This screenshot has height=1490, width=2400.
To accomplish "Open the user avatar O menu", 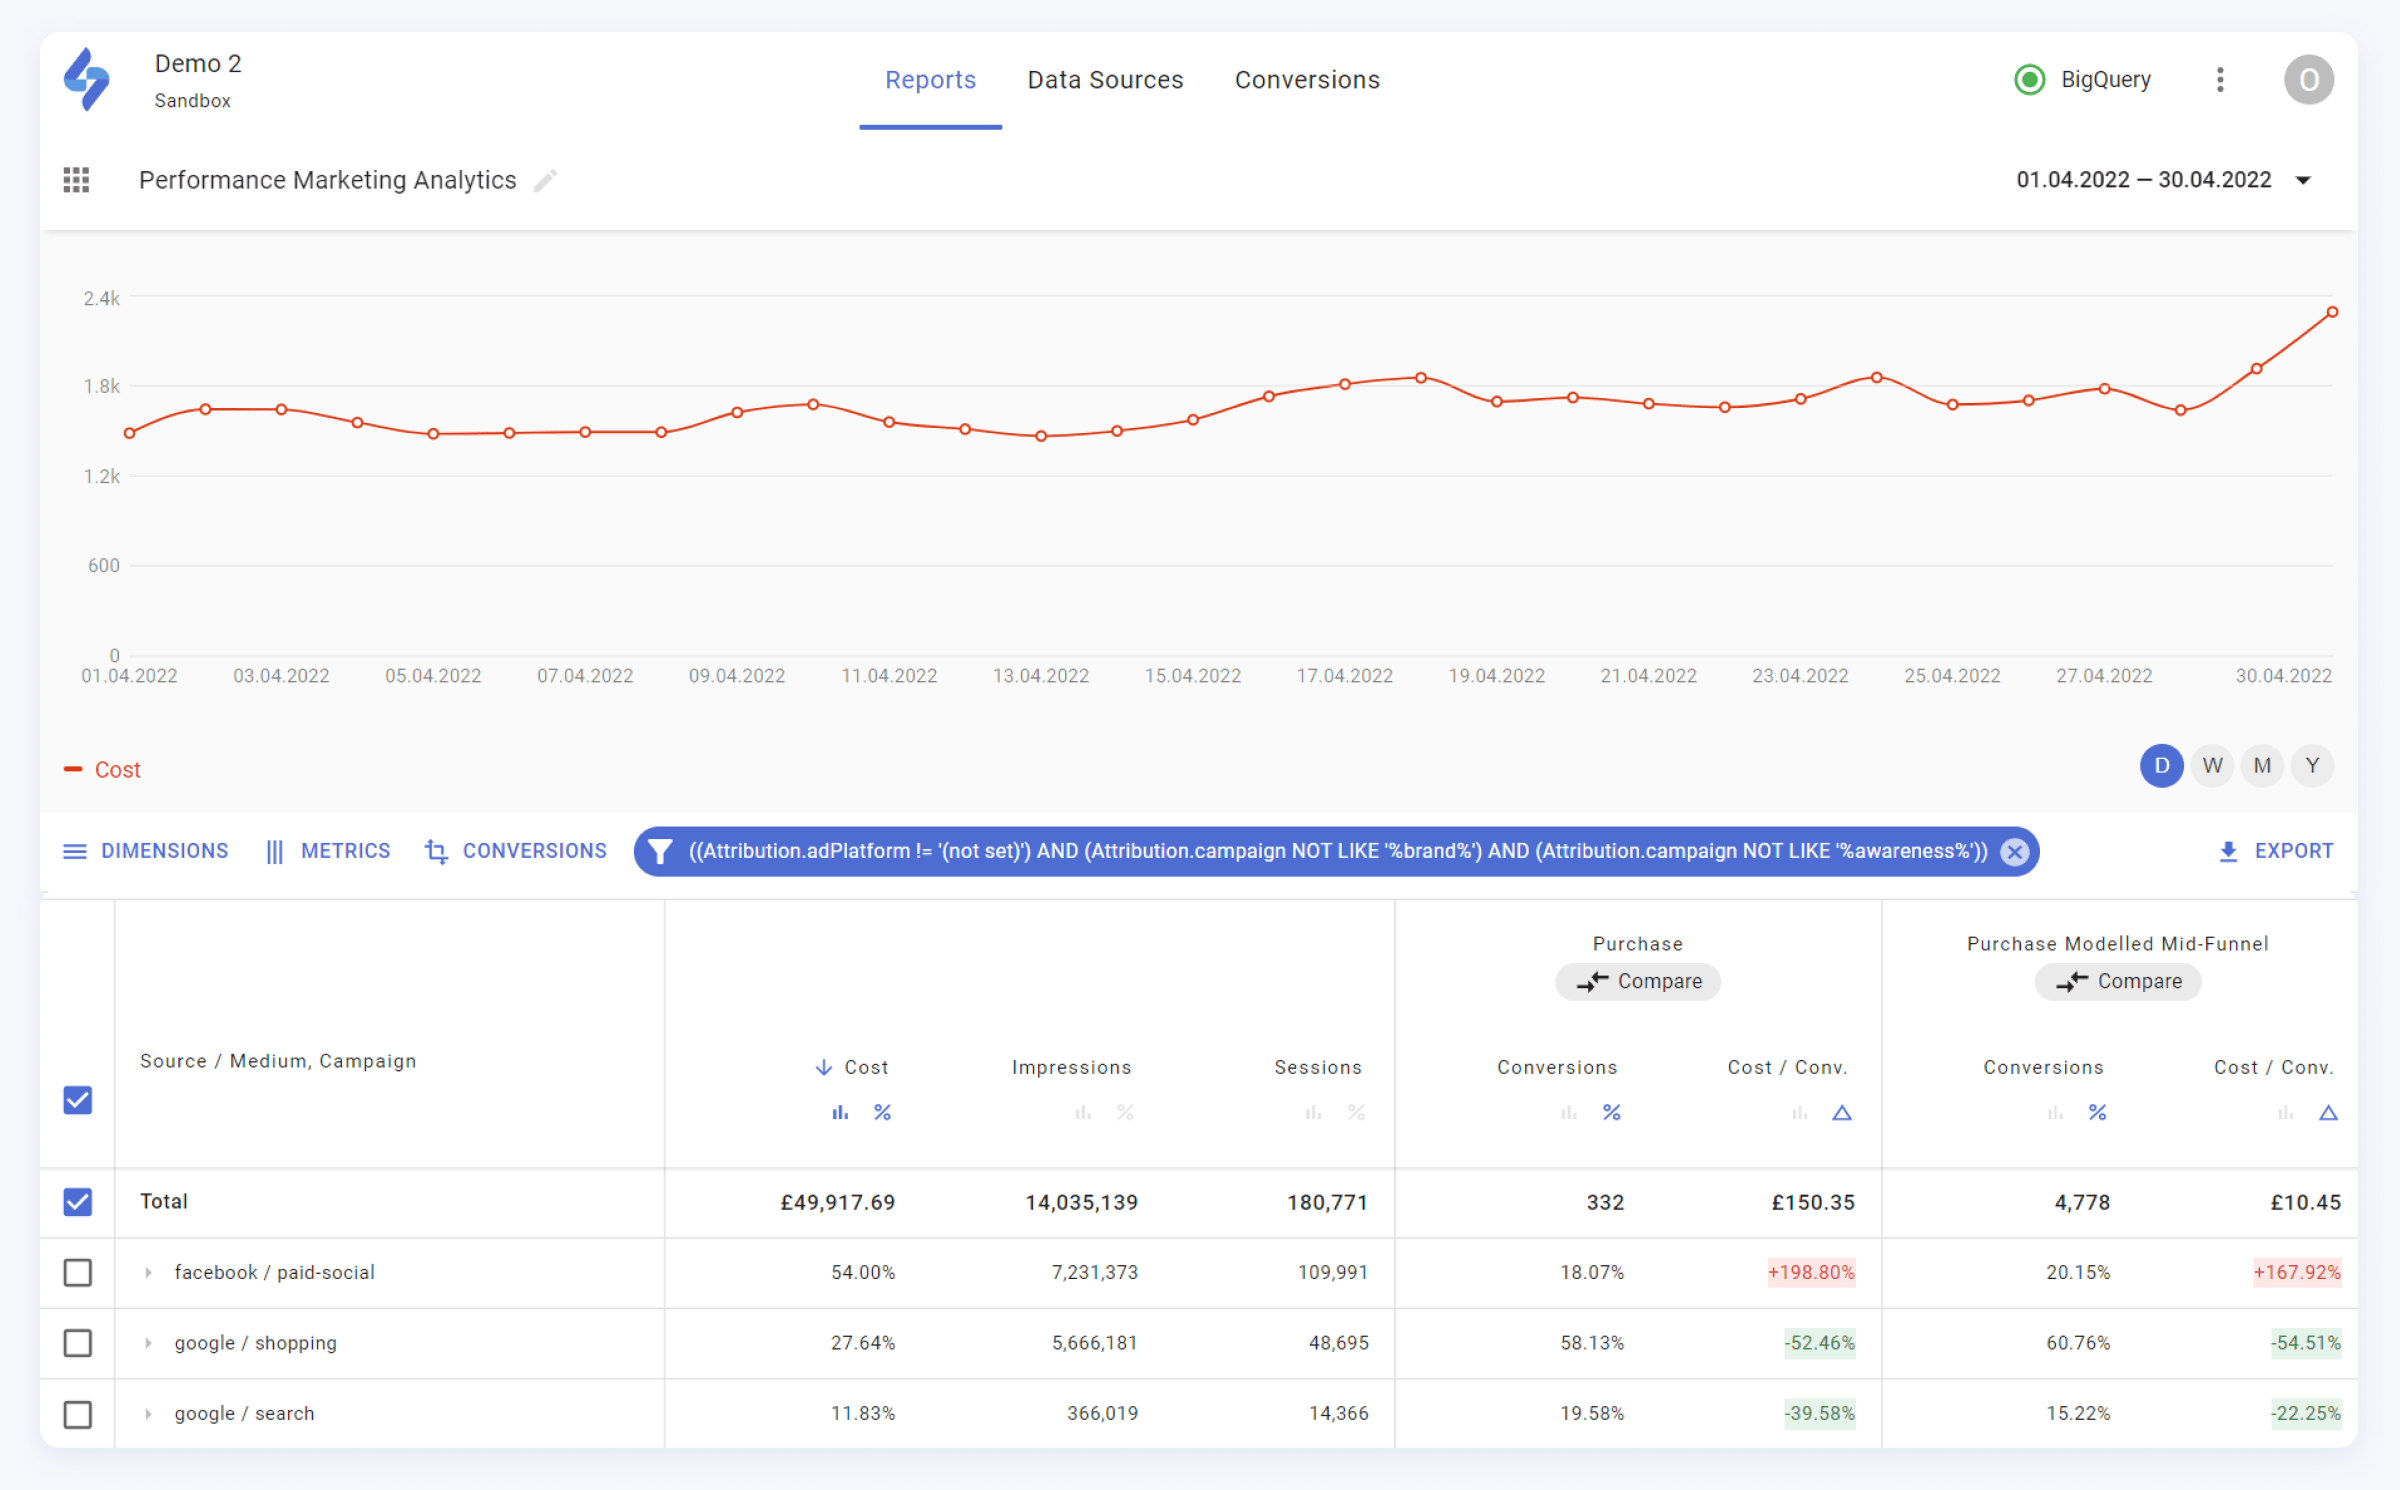I will [x=2308, y=80].
